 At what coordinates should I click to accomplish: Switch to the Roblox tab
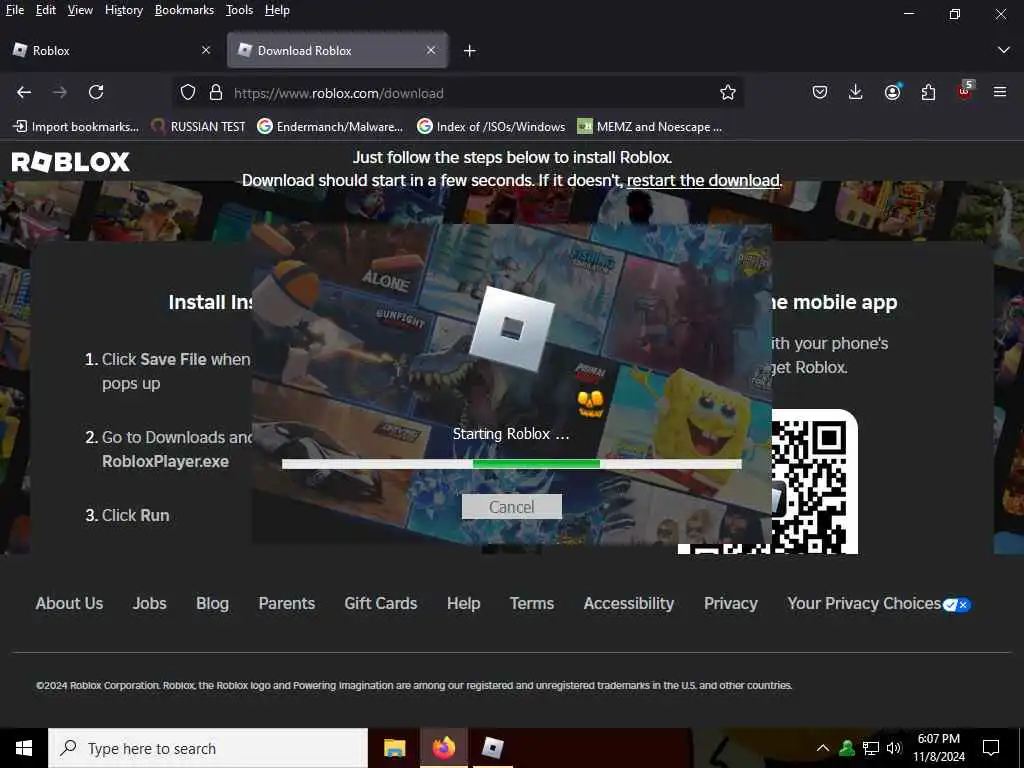point(111,50)
